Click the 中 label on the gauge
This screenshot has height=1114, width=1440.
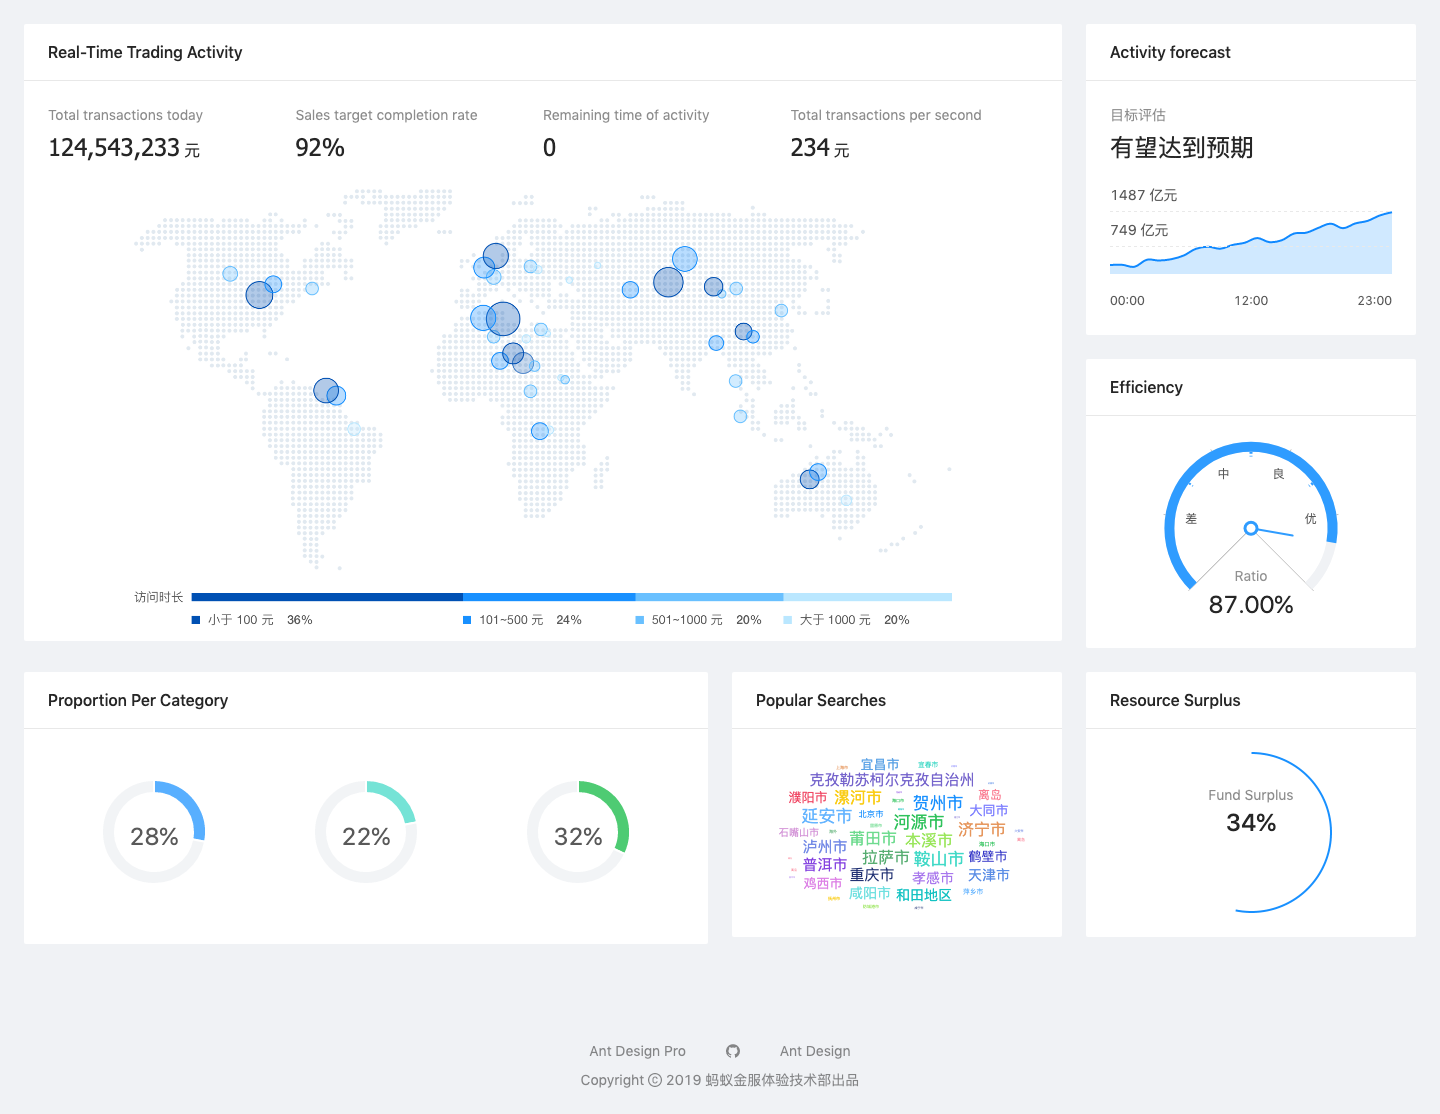tap(1223, 474)
